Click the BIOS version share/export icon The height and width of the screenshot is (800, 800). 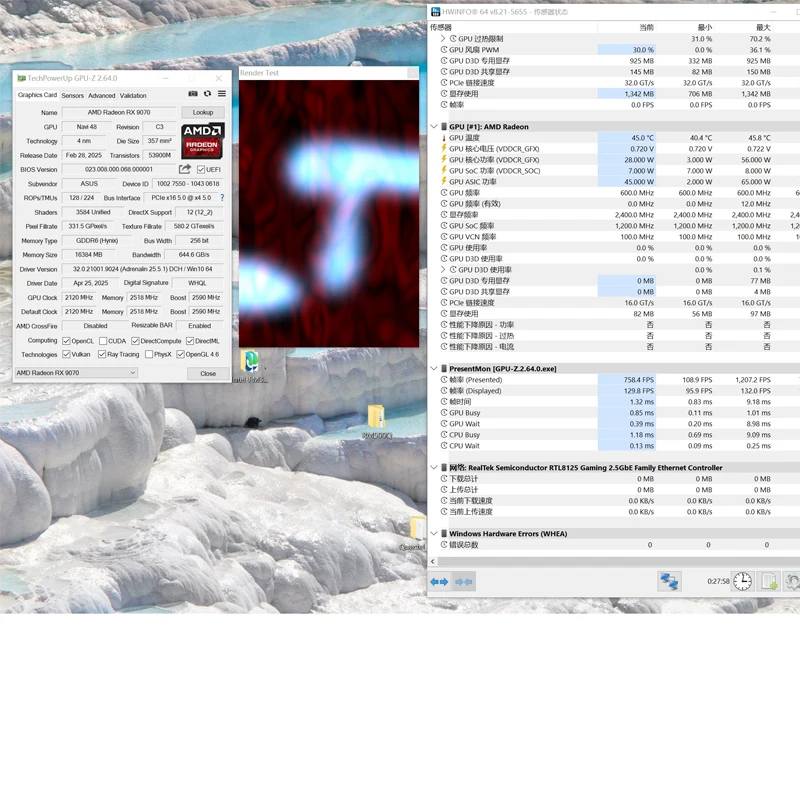tap(185, 169)
